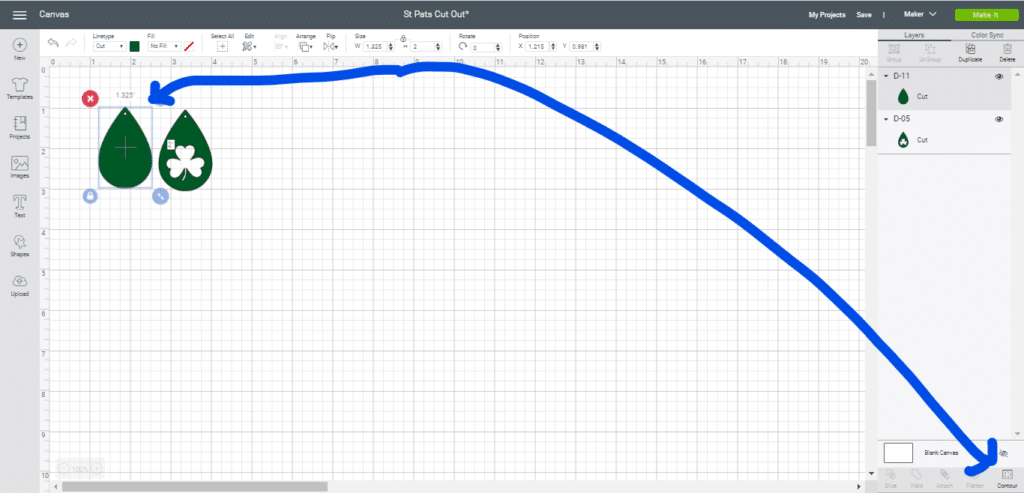Open the Maker machine dropdown
Screen dimensions: 1024x493
(x=918, y=15)
